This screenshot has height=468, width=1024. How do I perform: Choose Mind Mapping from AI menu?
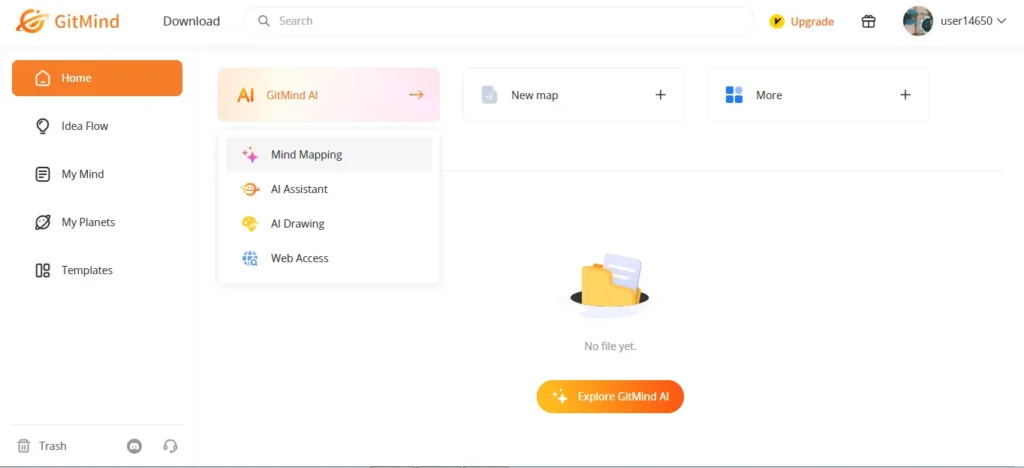328,155
